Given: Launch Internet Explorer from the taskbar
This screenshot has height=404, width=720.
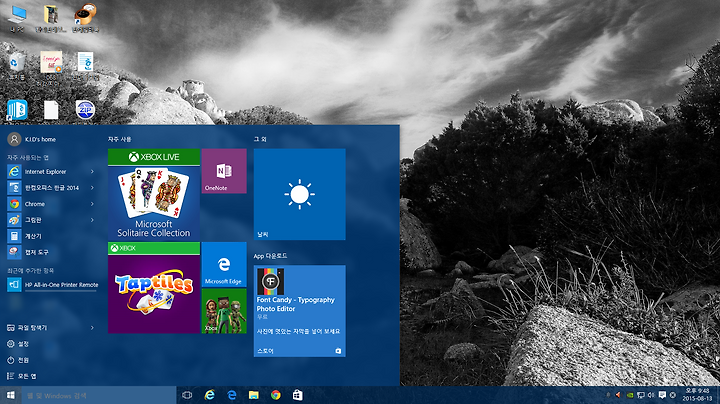Looking at the screenshot, I should click(x=209, y=395).
